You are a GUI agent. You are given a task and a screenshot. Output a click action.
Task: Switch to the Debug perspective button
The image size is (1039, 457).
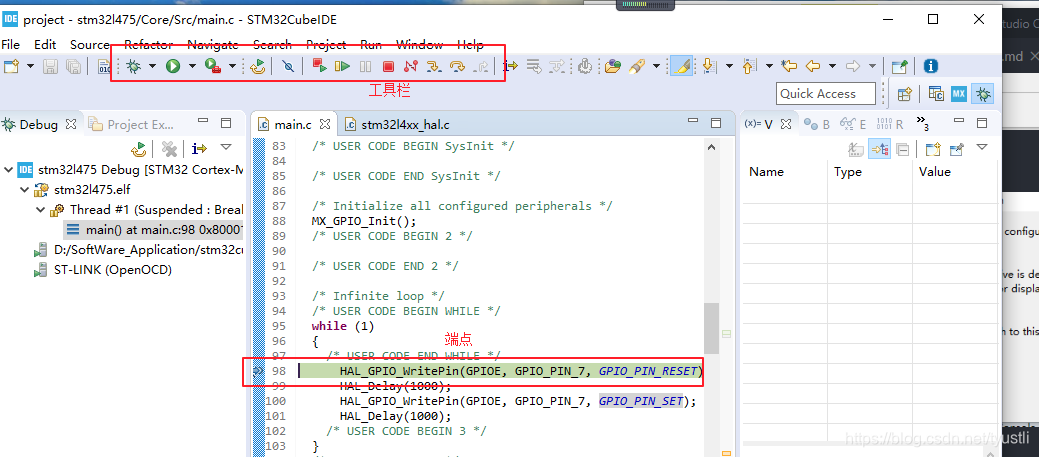[x=983, y=94]
